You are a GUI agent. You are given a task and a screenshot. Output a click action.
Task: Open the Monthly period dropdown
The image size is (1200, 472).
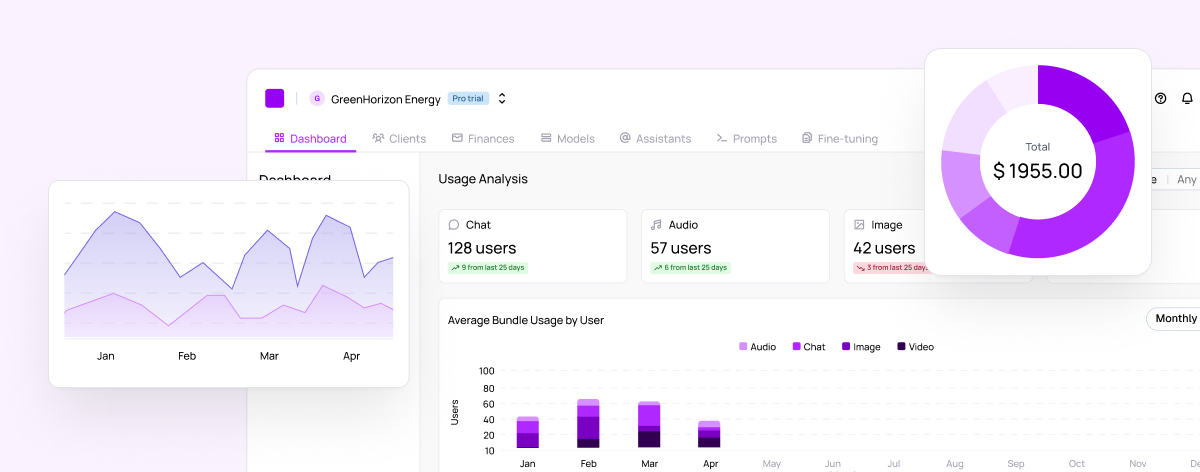coord(1174,318)
